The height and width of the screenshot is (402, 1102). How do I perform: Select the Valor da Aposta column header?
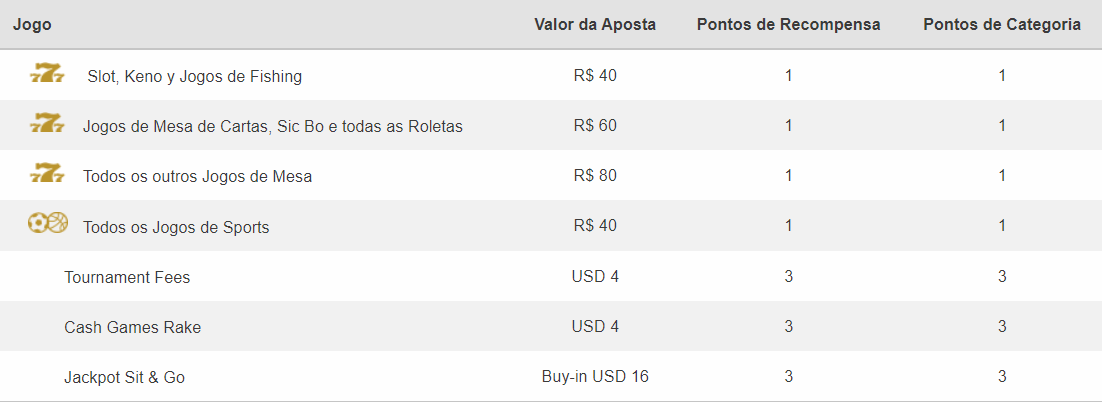(595, 25)
